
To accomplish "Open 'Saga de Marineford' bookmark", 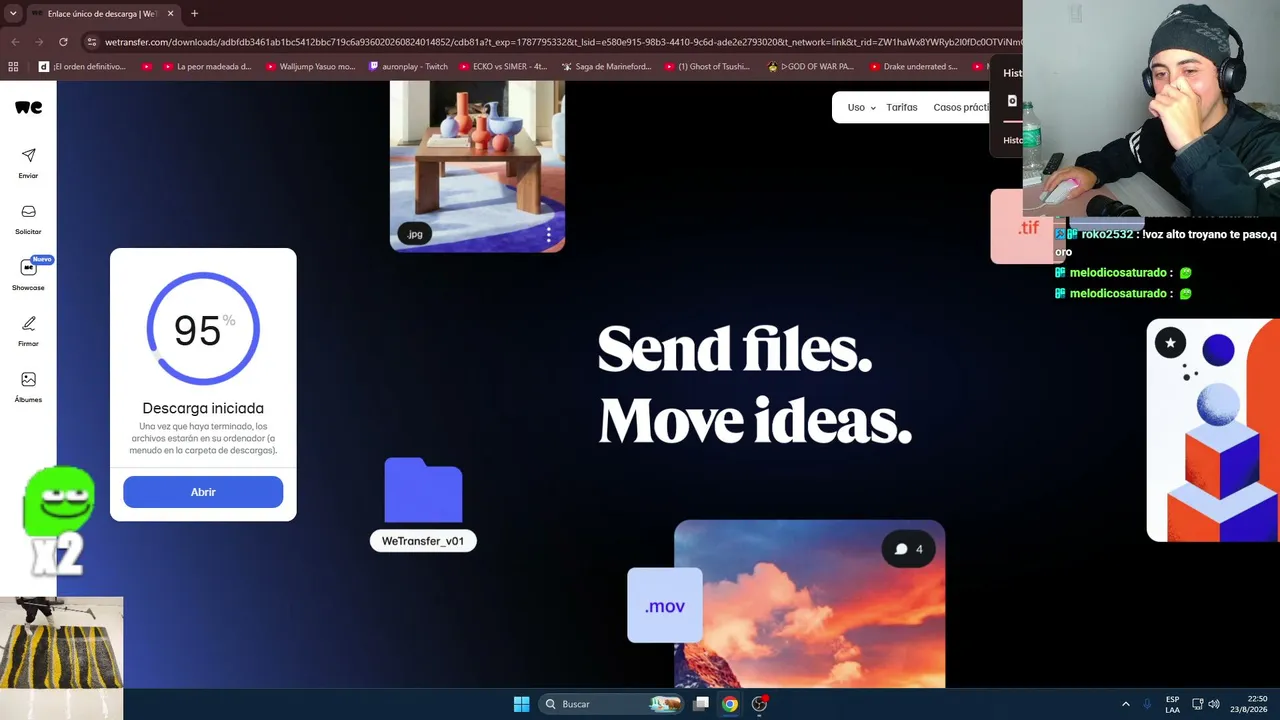I will (x=606, y=67).
